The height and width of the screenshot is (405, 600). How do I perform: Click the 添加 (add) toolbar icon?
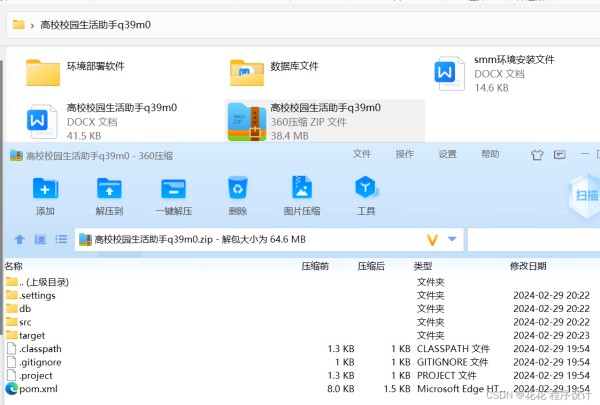(45, 188)
